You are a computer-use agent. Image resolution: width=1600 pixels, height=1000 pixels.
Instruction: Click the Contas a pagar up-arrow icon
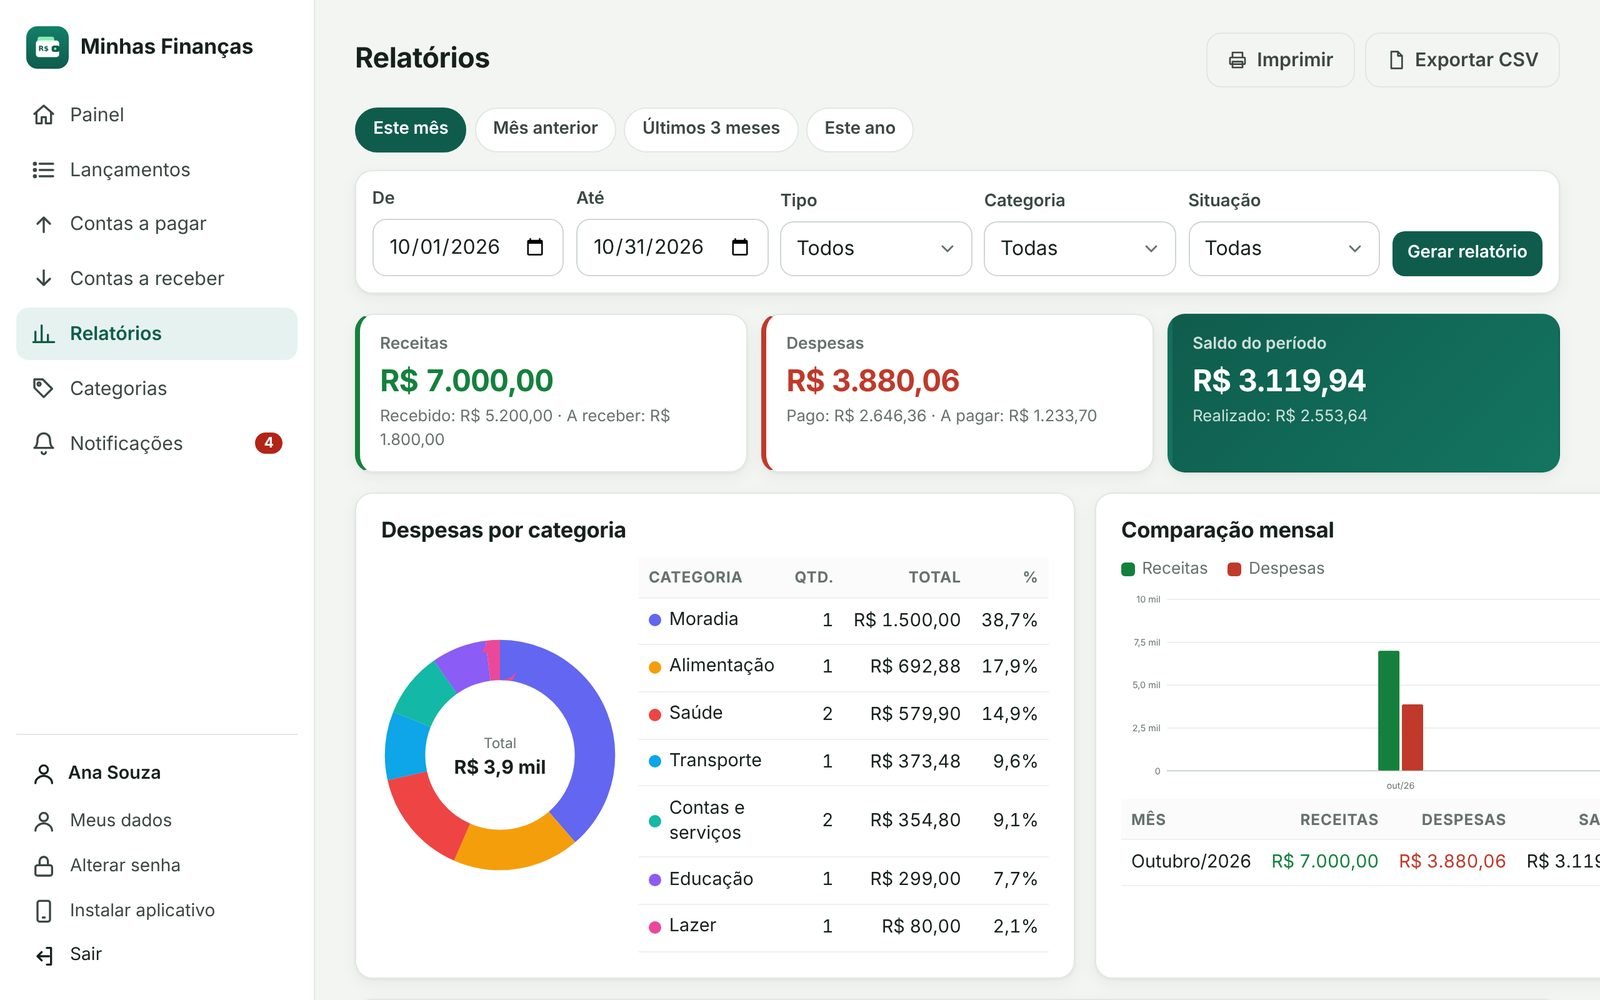point(43,224)
